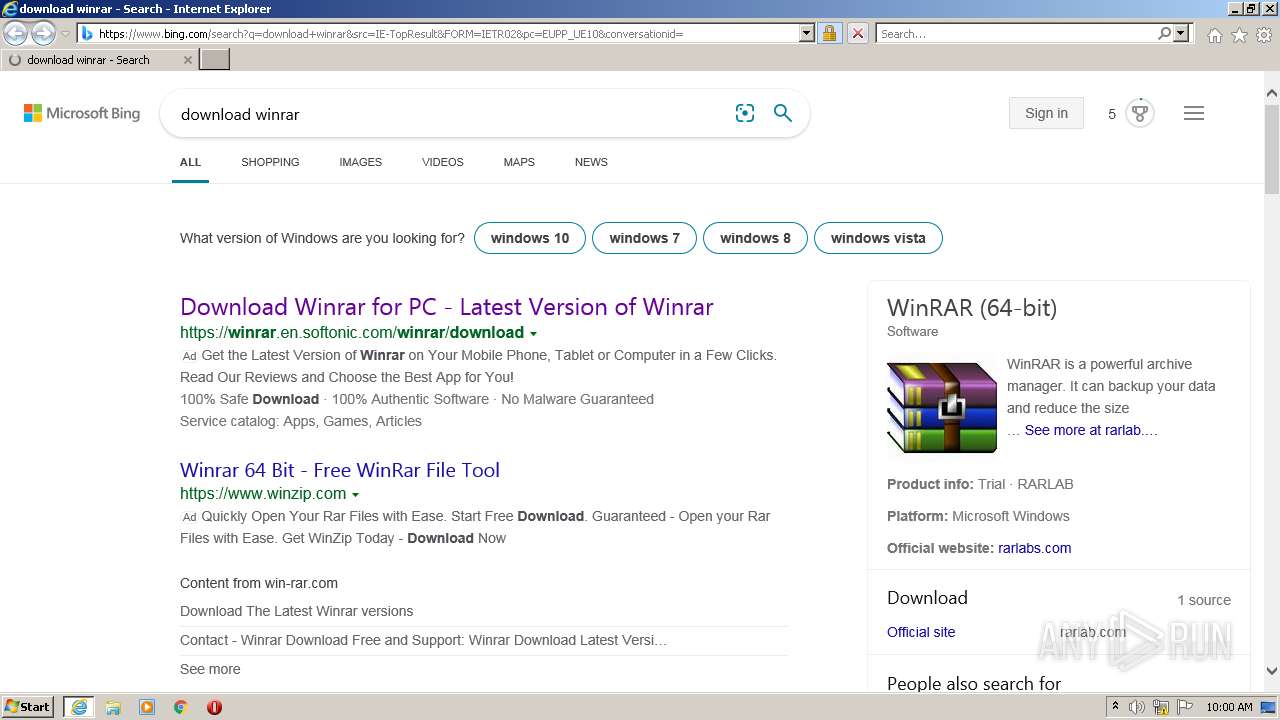Click the Bing search magnifier icon
This screenshot has height=720, width=1280.
[x=783, y=114]
